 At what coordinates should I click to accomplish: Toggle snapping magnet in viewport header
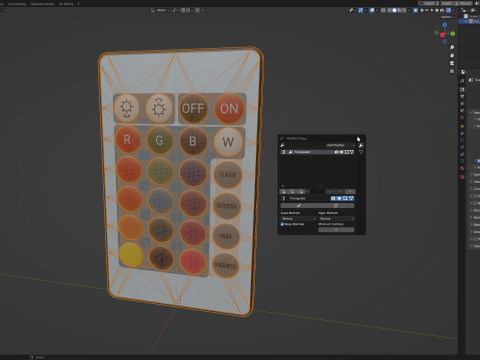183,10
